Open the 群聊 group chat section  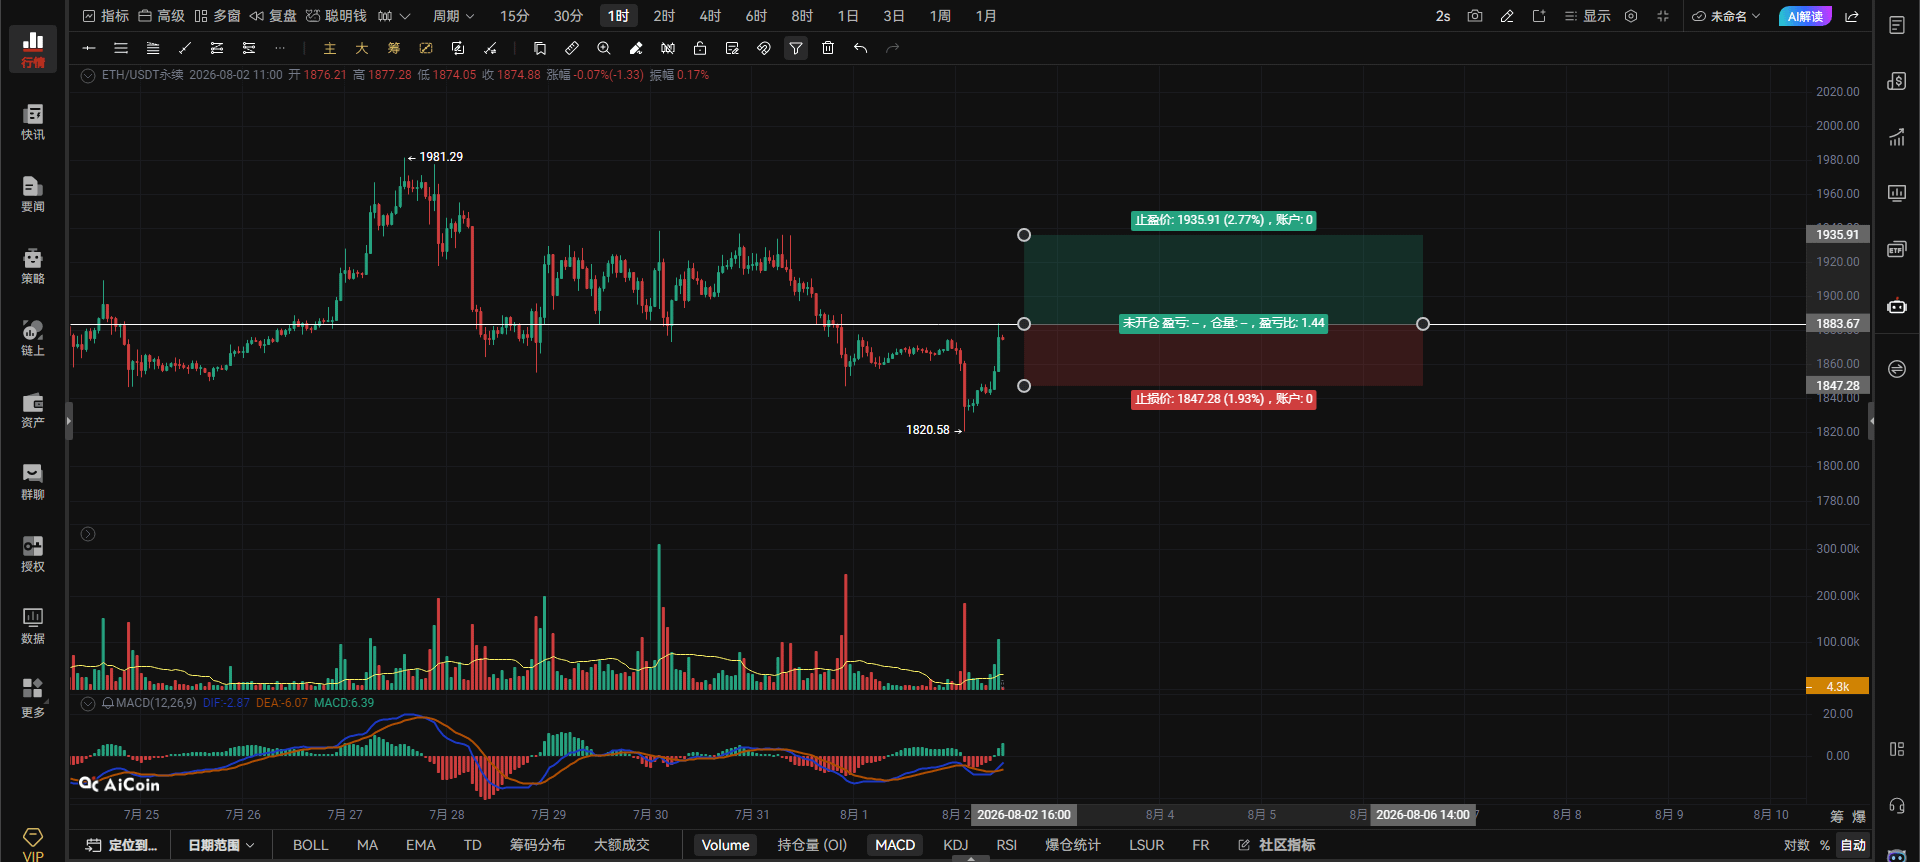(x=33, y=481)
